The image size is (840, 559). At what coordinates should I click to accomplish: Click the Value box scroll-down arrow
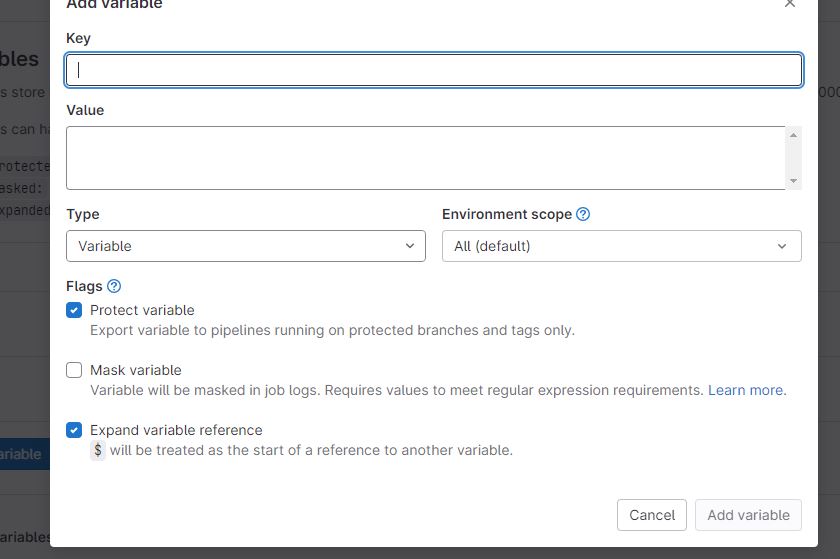(x=794, y=181)
